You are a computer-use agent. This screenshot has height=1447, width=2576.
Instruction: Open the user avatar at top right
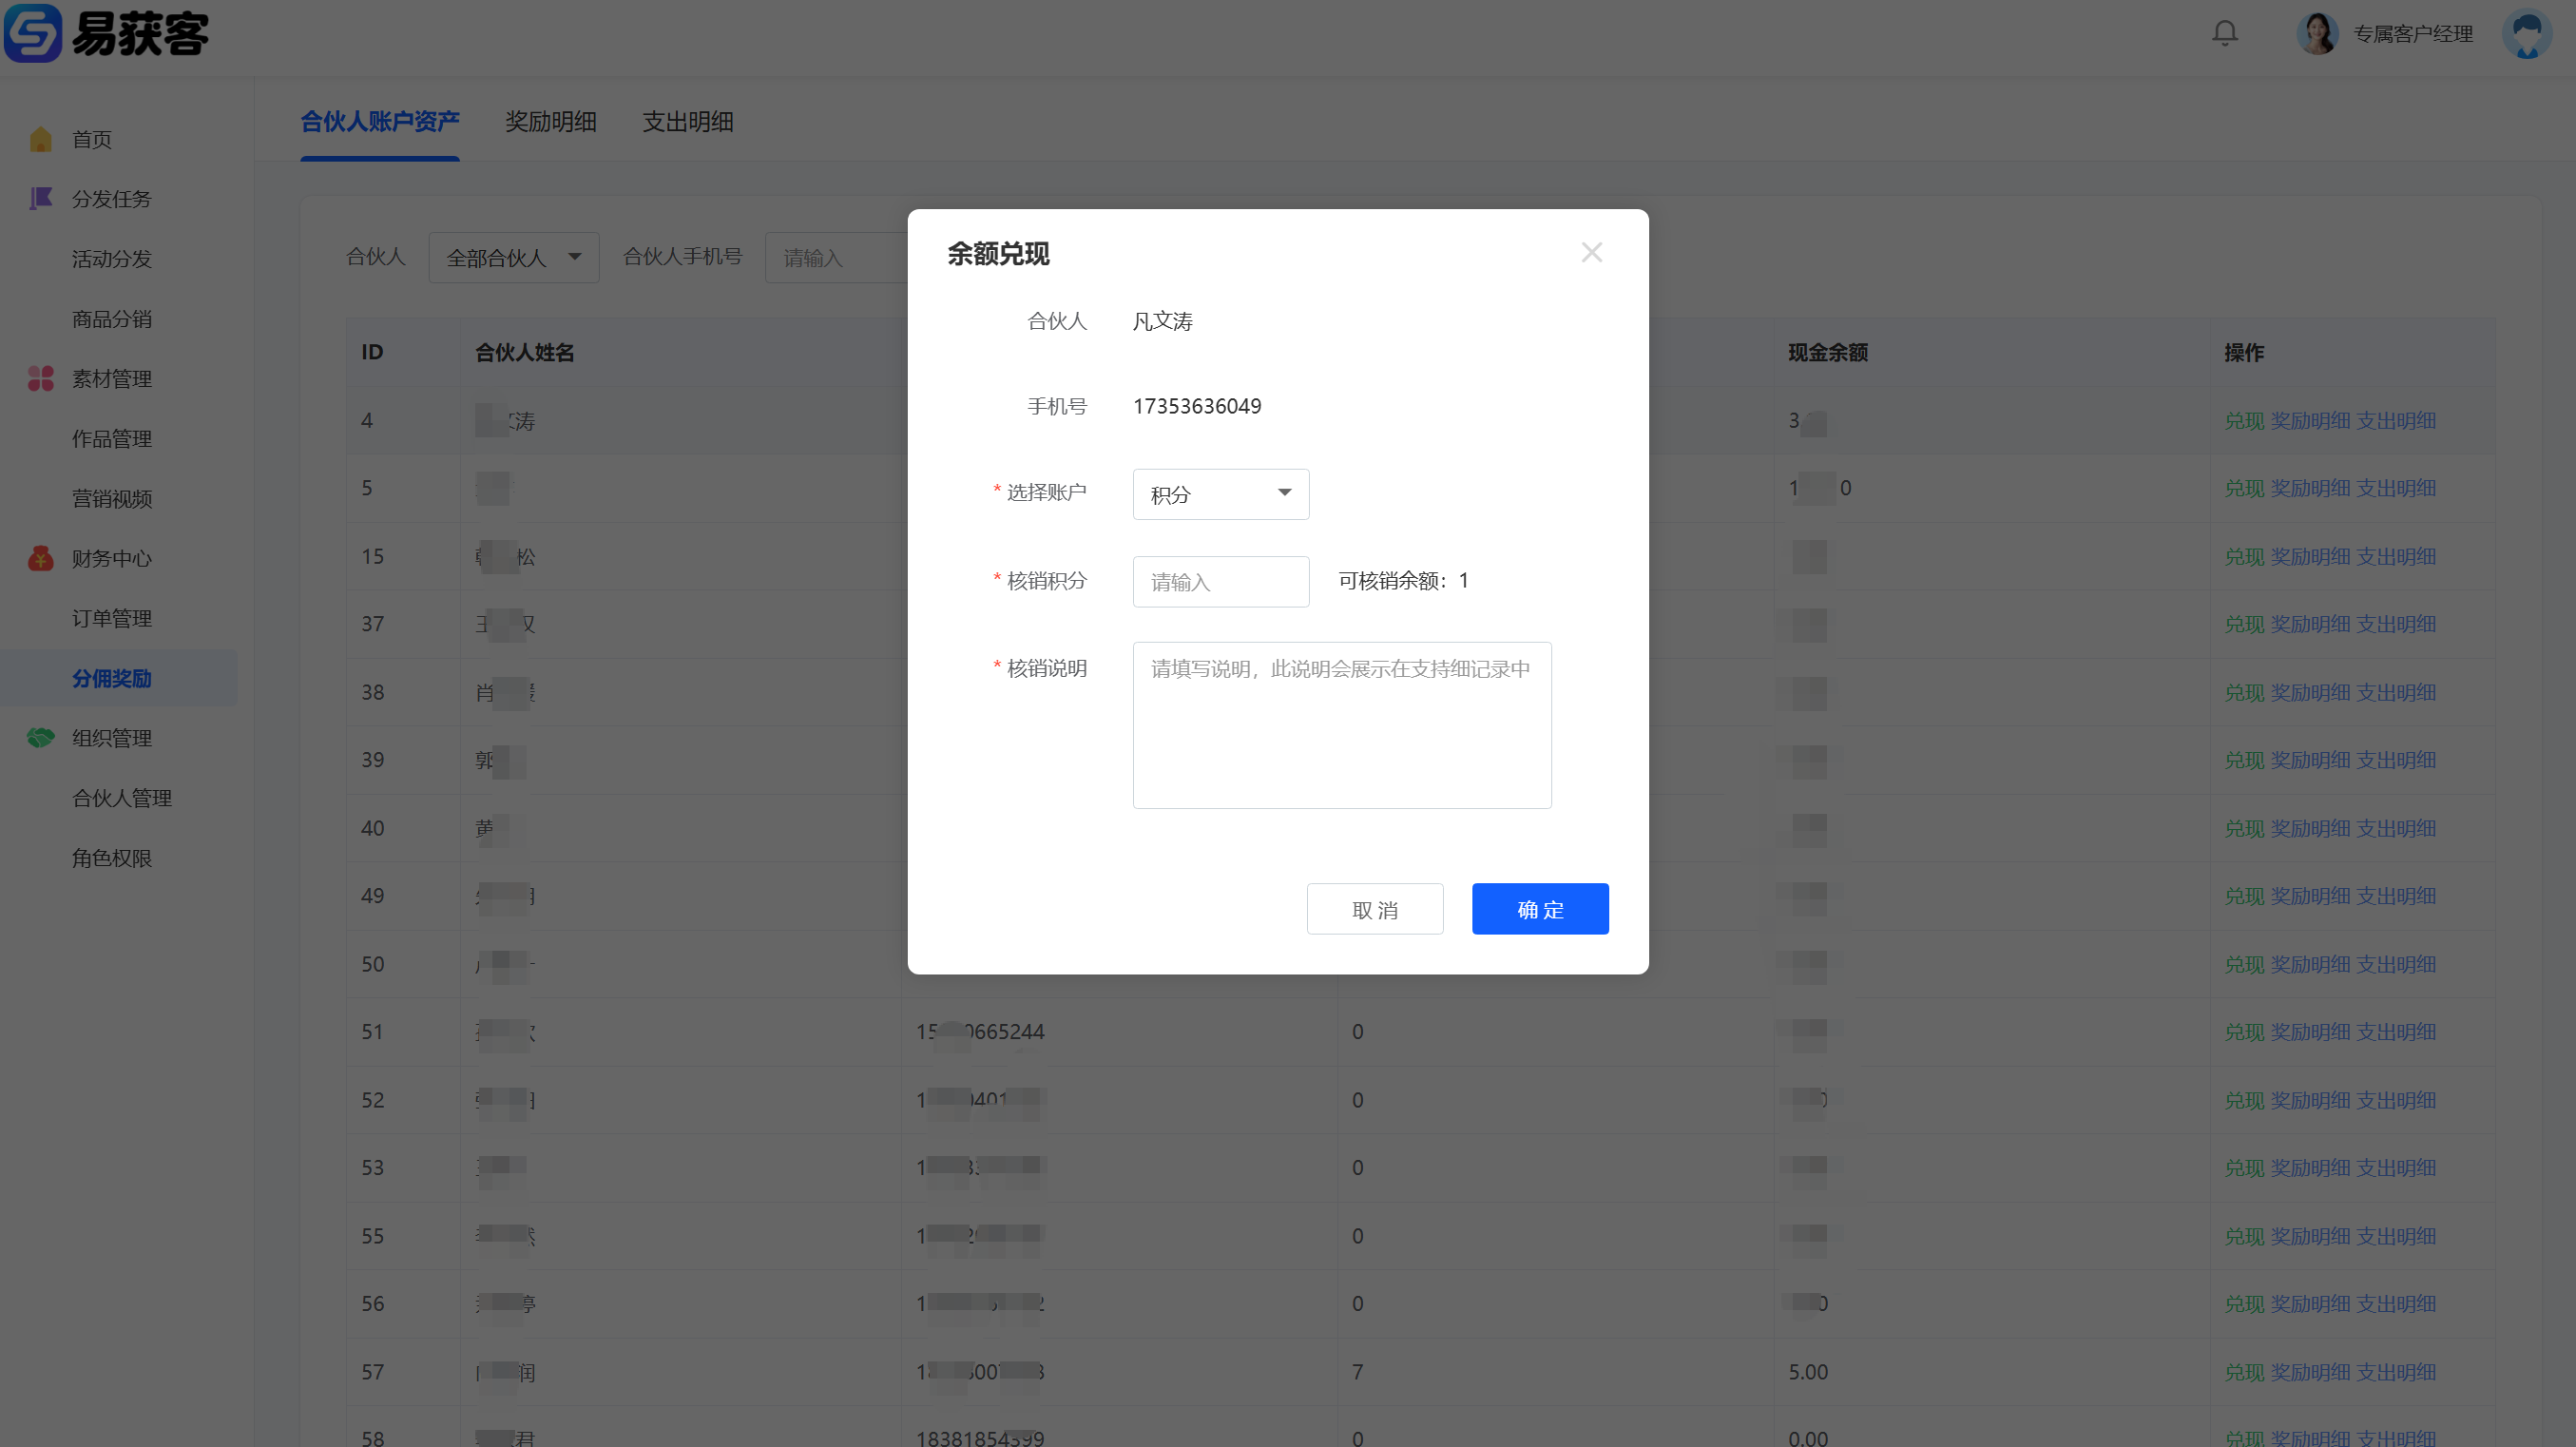2527,34
